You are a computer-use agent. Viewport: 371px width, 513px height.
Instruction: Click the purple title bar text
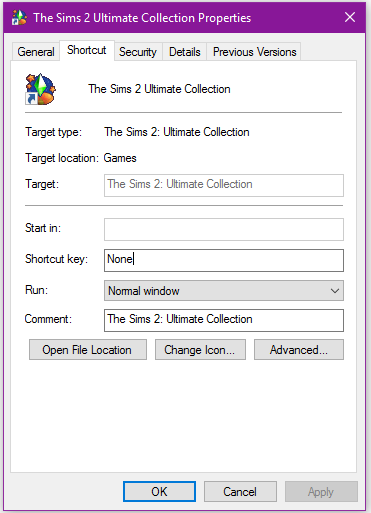[142, 18]
